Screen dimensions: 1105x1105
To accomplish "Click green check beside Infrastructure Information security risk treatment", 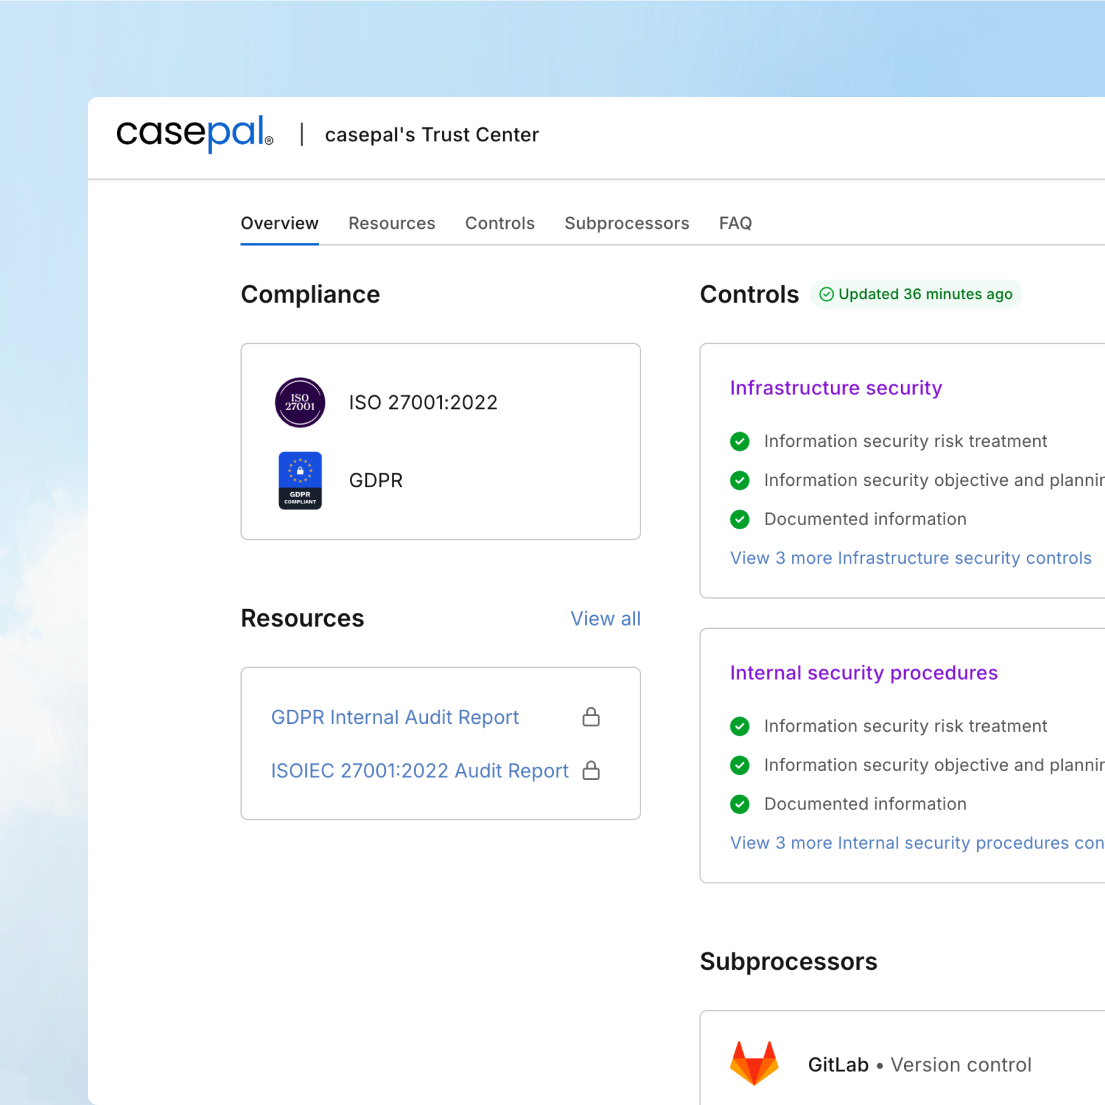I will pyautogui.click(x=740, y=441).
